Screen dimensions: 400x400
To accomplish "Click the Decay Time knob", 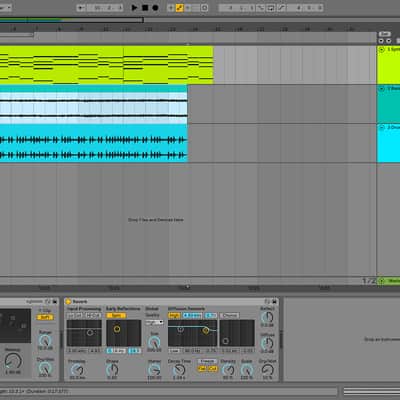I will (179, 370).
